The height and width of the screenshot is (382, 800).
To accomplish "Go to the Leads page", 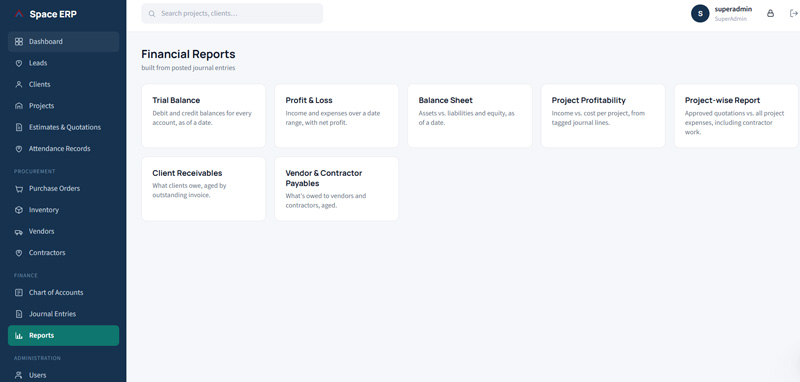I will pos(63,63).
